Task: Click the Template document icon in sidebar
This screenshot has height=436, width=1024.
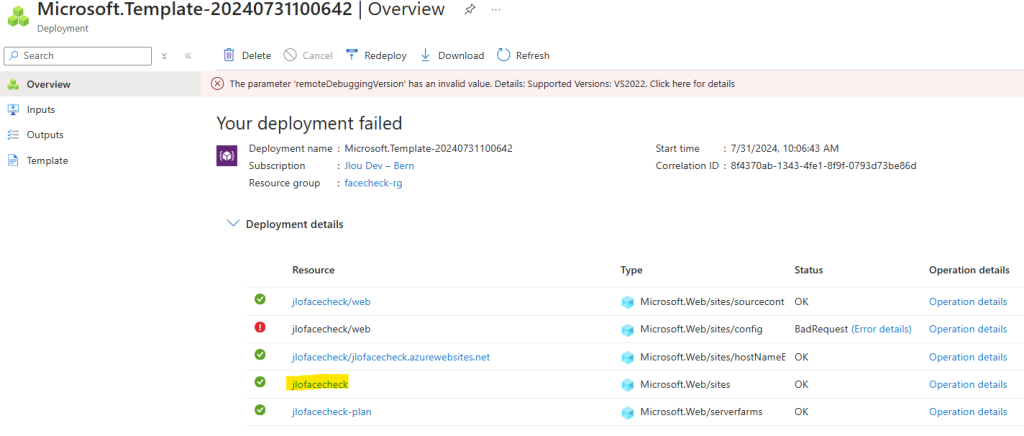Action: (x=13, y=161)
